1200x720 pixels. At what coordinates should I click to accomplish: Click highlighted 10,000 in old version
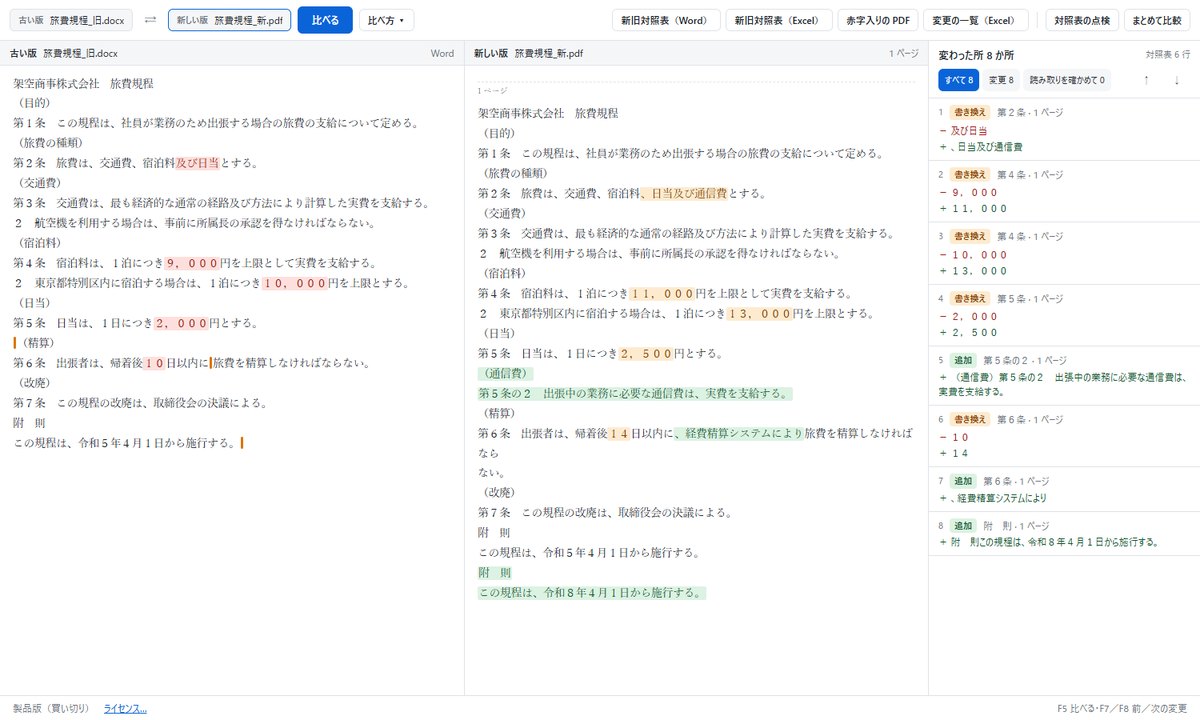pyautogui.click(x=294, y=283)
